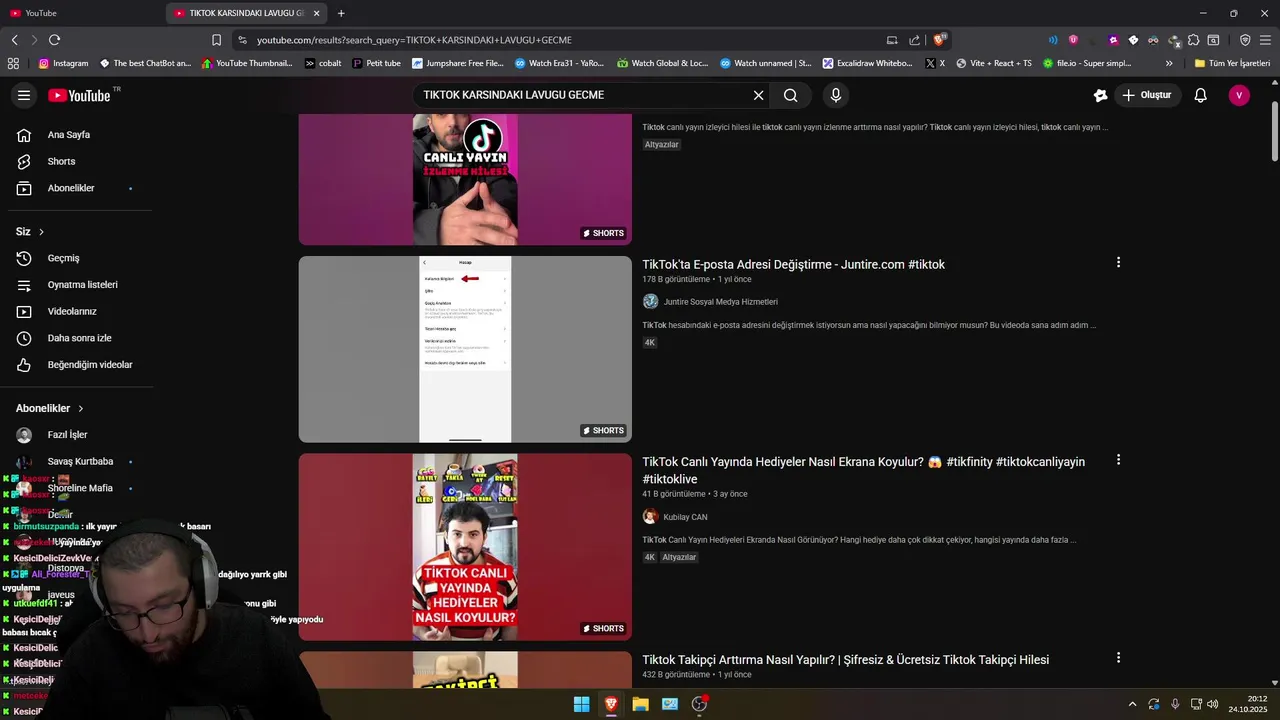This screenshot has width=1280, height=720.
Task: Show hidden system tray icons chevron
Action: click(x=1132, y=704)
